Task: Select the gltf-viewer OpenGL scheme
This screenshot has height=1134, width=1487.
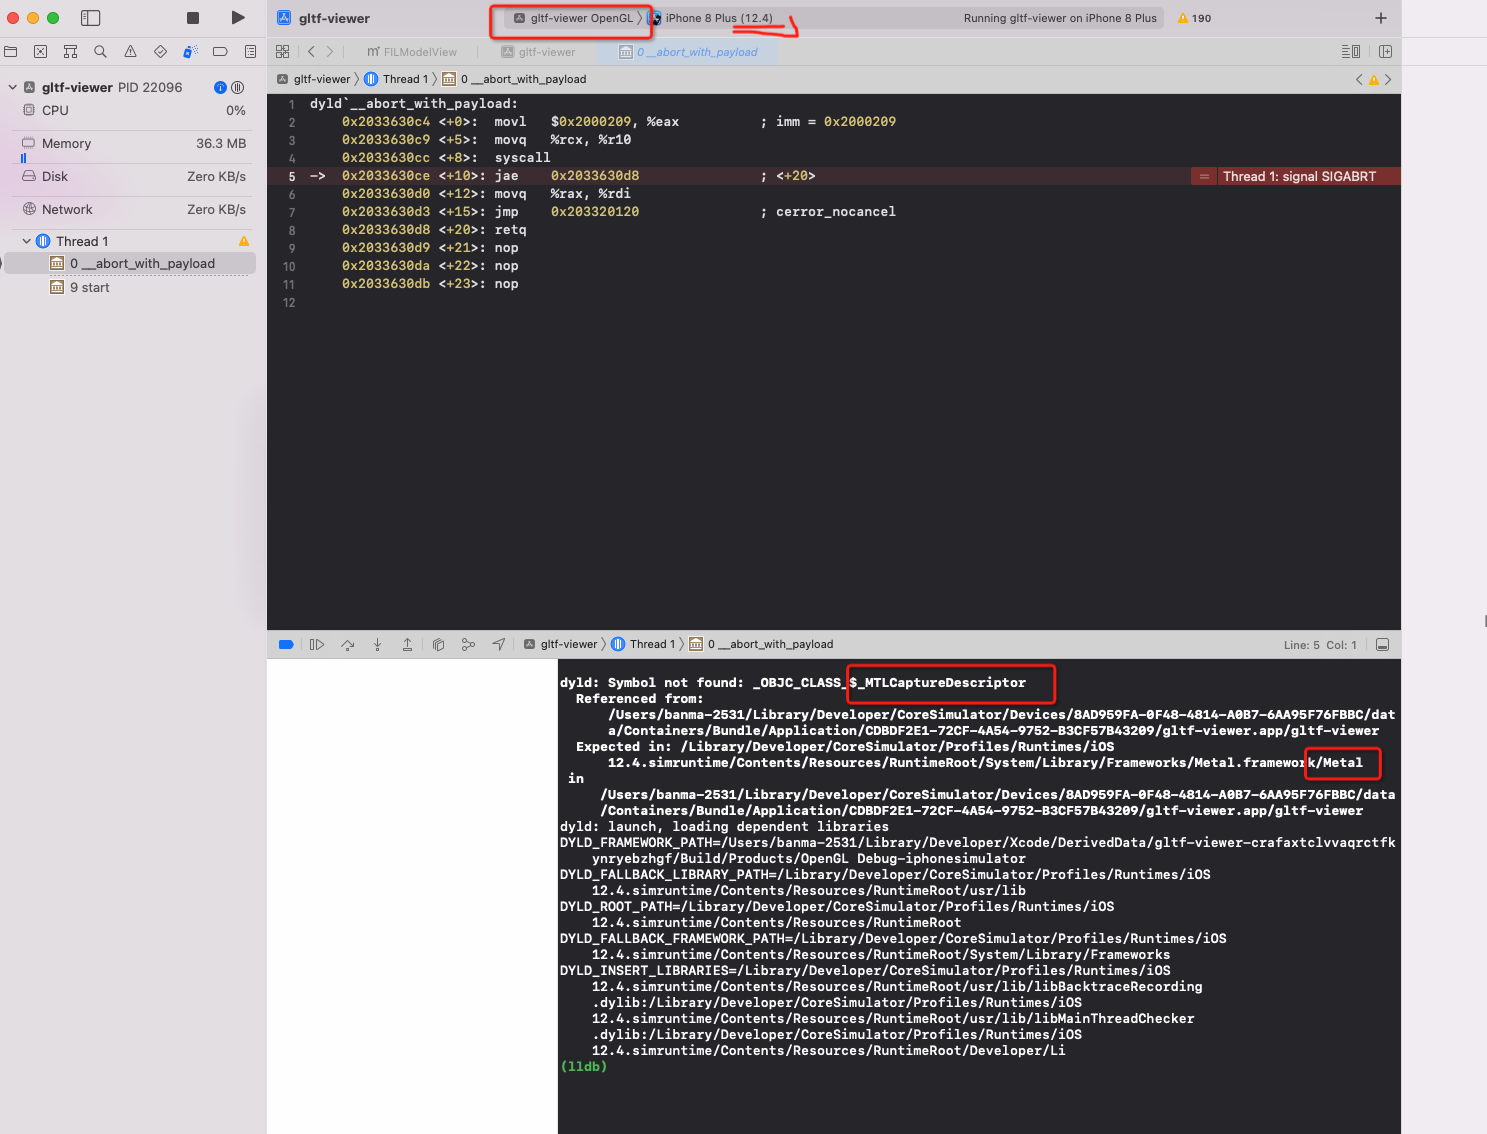Action: [x=570, y=17]
